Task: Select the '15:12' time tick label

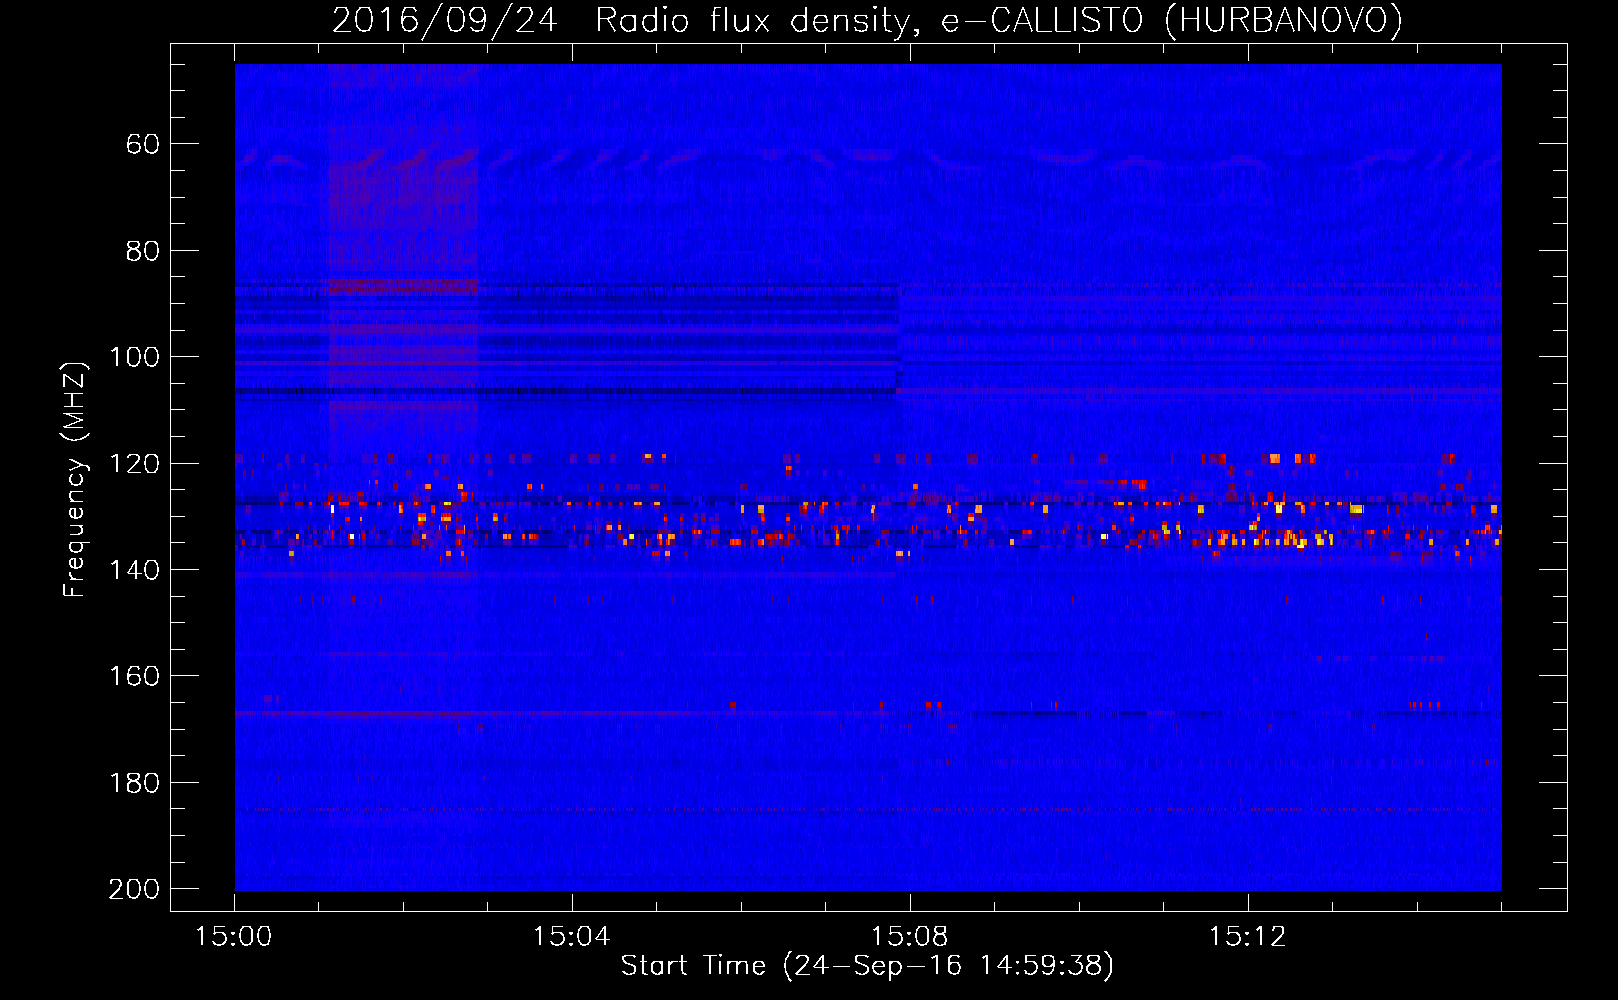Action: point(1247,937)
